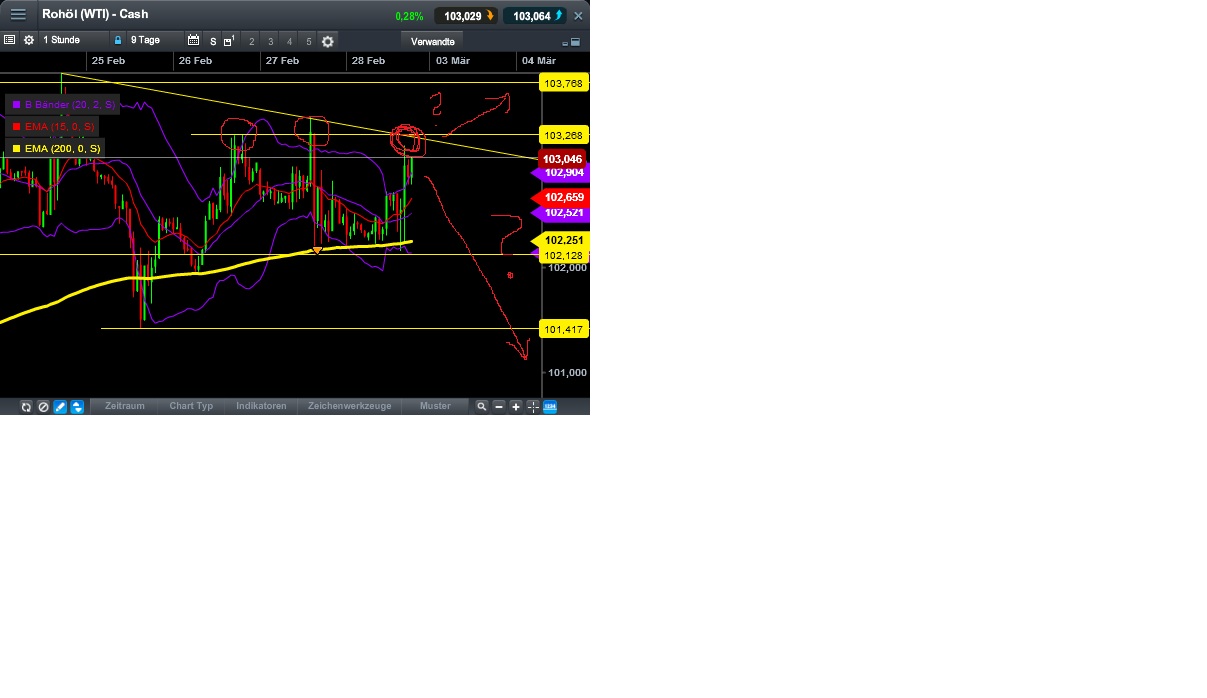Click the fit-to-screen crosshair icon
Screen dimensions: 1207x698
(x=532, y=406)
